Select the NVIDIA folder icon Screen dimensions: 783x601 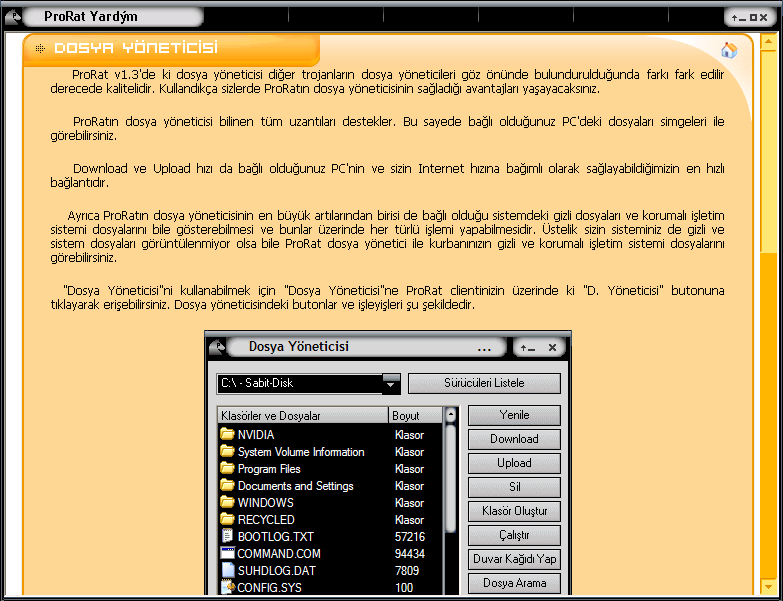227,435
